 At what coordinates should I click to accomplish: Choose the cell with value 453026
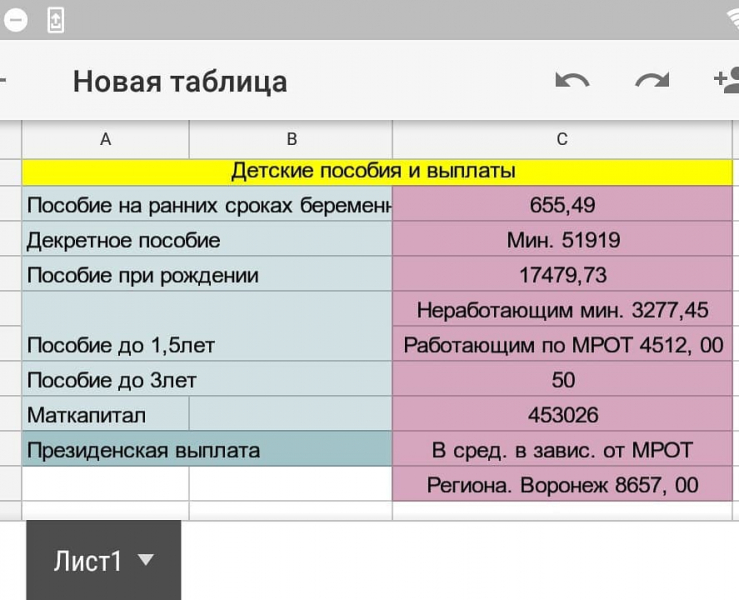562,414
